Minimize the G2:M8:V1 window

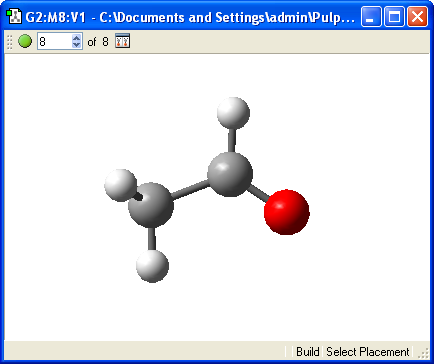pyautogui.click(x=371, y=16)
